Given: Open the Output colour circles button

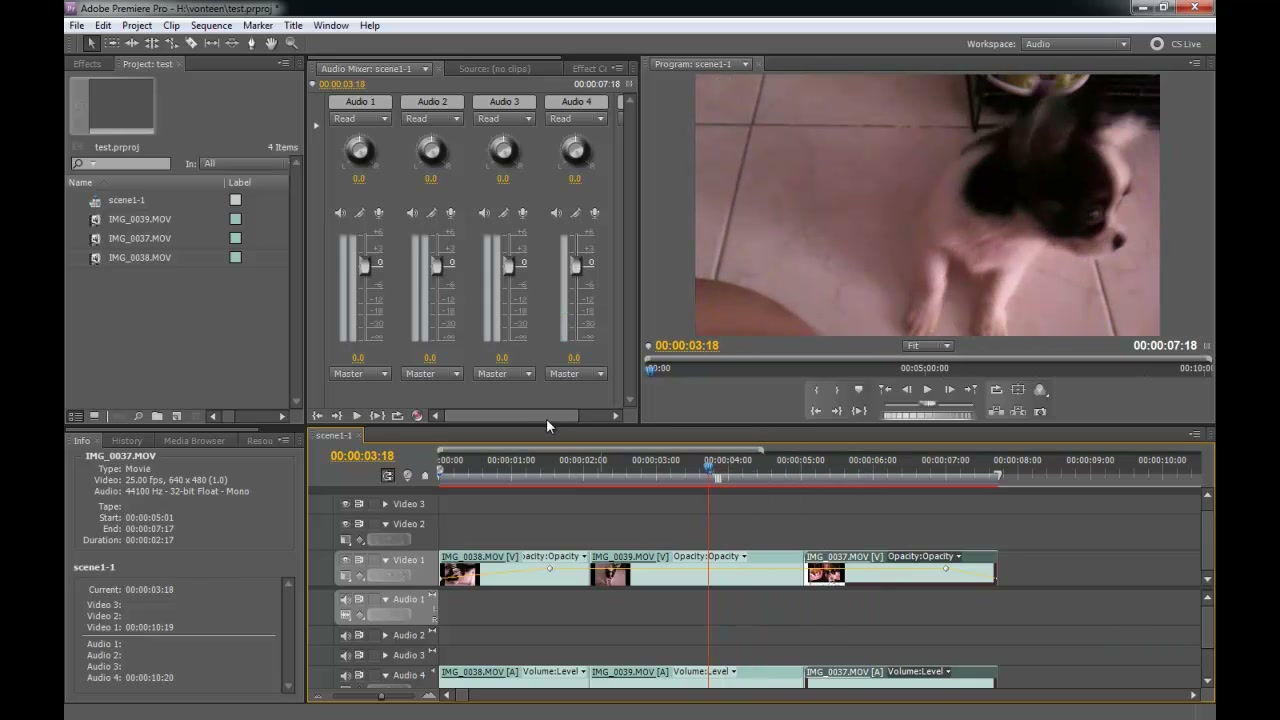Looking at the screenshot, I should [x=1040, y=390].
